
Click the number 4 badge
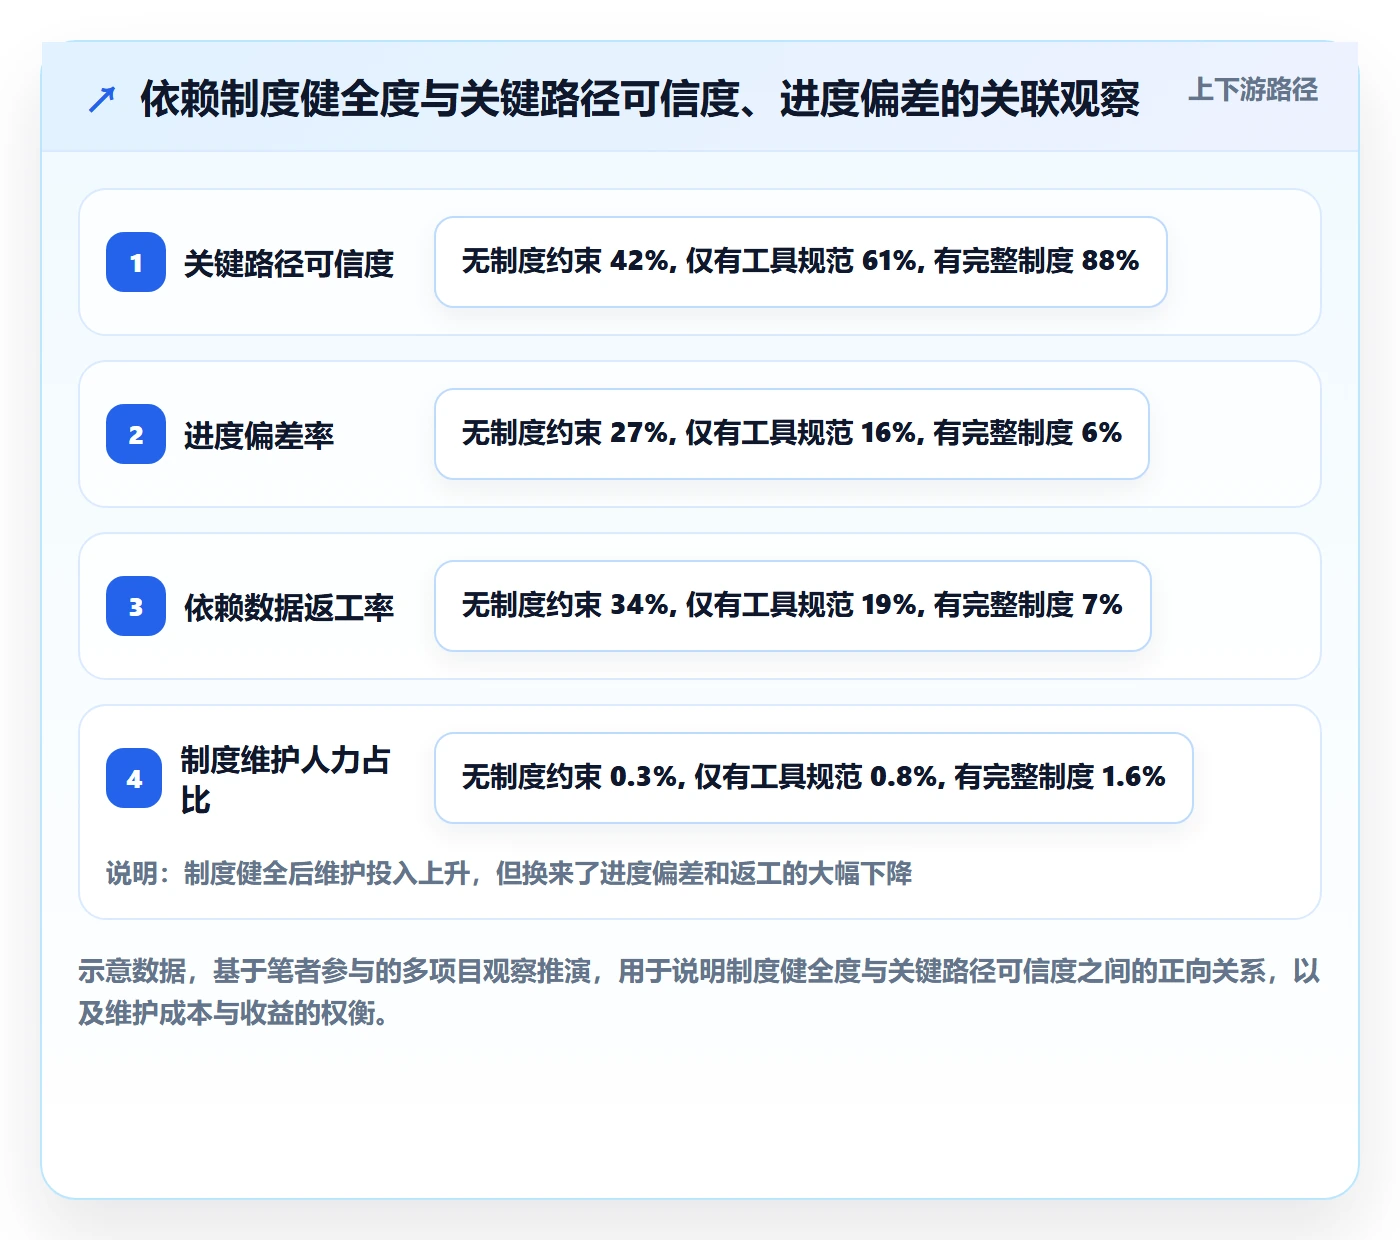click(x=134, y=778)
